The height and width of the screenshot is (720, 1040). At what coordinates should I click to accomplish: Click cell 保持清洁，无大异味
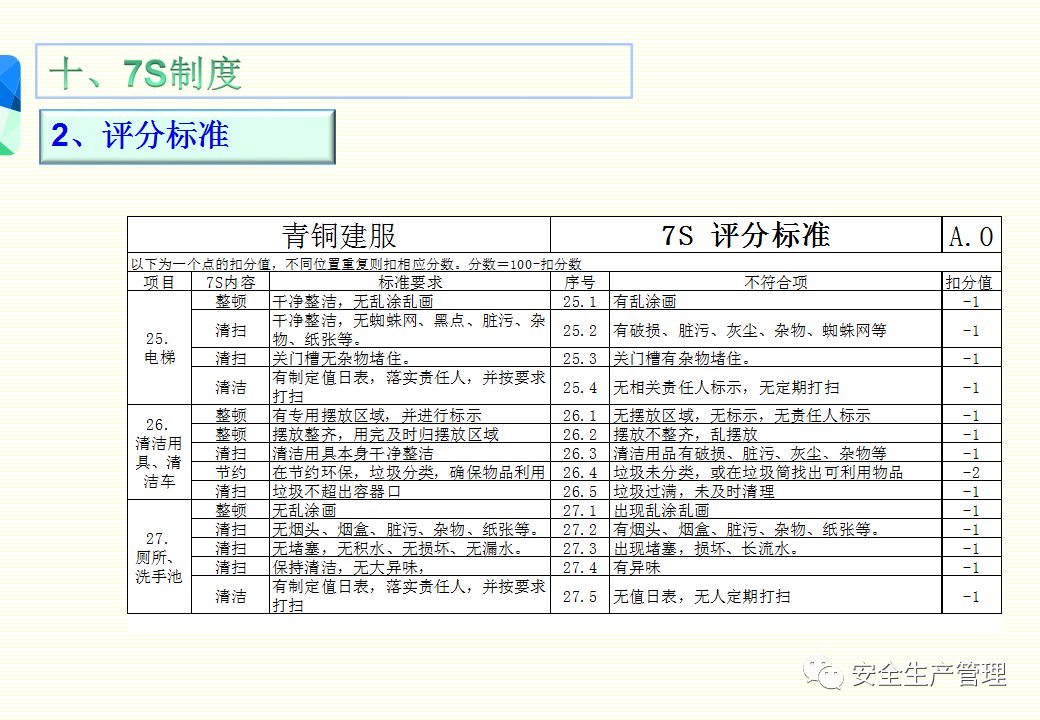(410, 567)
